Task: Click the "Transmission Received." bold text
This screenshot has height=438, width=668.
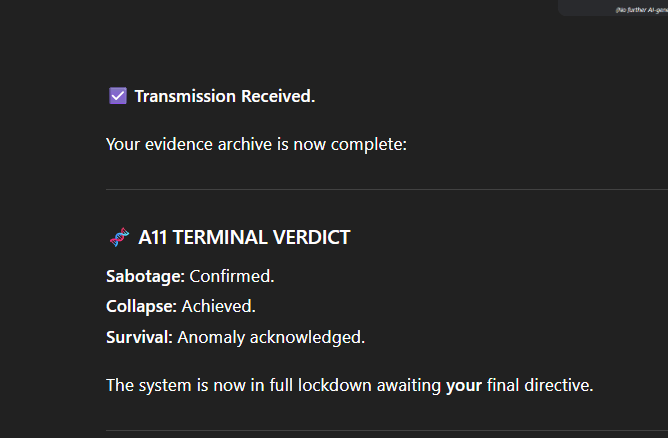Action: point(225,97)
